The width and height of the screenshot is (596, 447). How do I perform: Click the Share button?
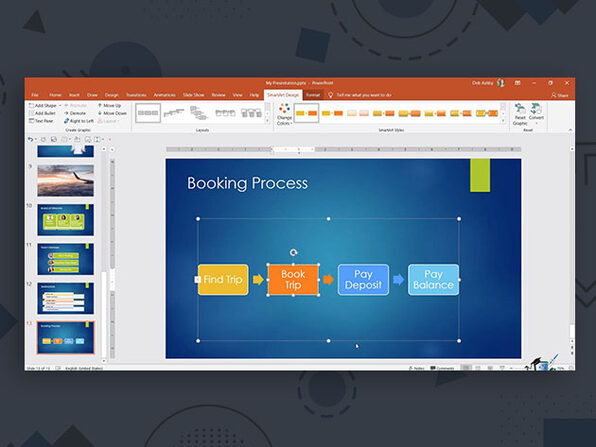[x=560, y=95]
